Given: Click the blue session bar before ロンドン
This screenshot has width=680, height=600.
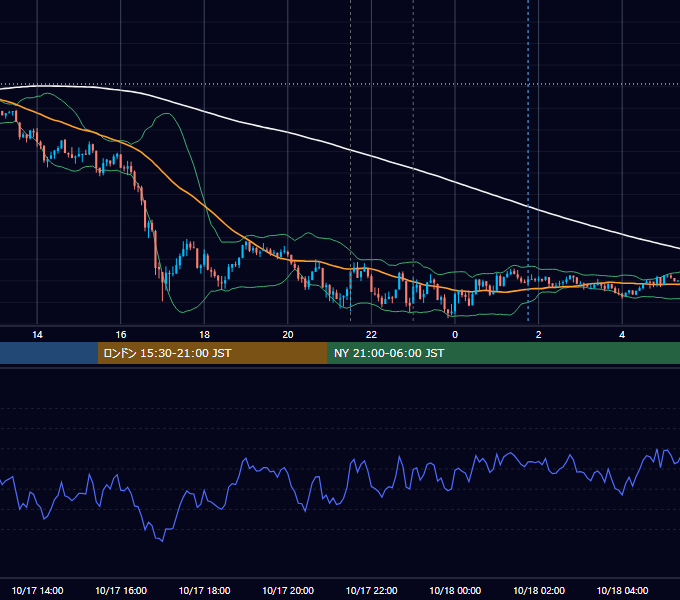Looking at the screenshot, I should coord(49,353).
